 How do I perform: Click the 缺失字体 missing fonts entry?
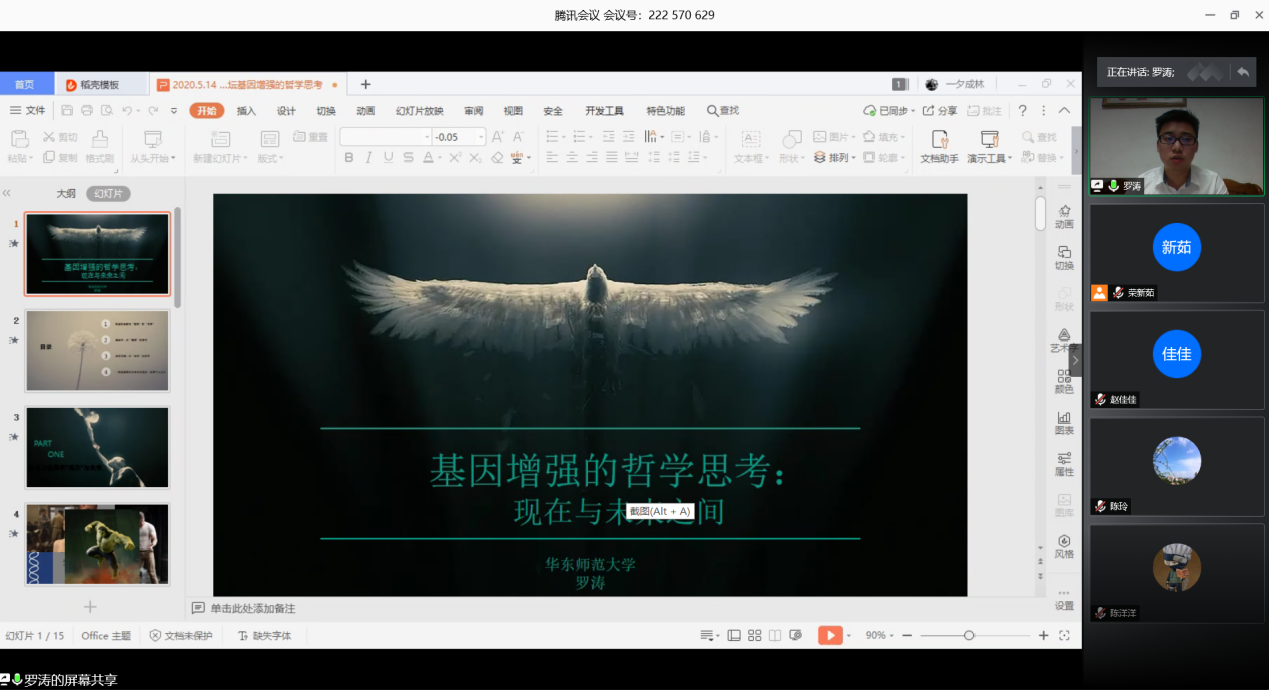click(264, 635)
